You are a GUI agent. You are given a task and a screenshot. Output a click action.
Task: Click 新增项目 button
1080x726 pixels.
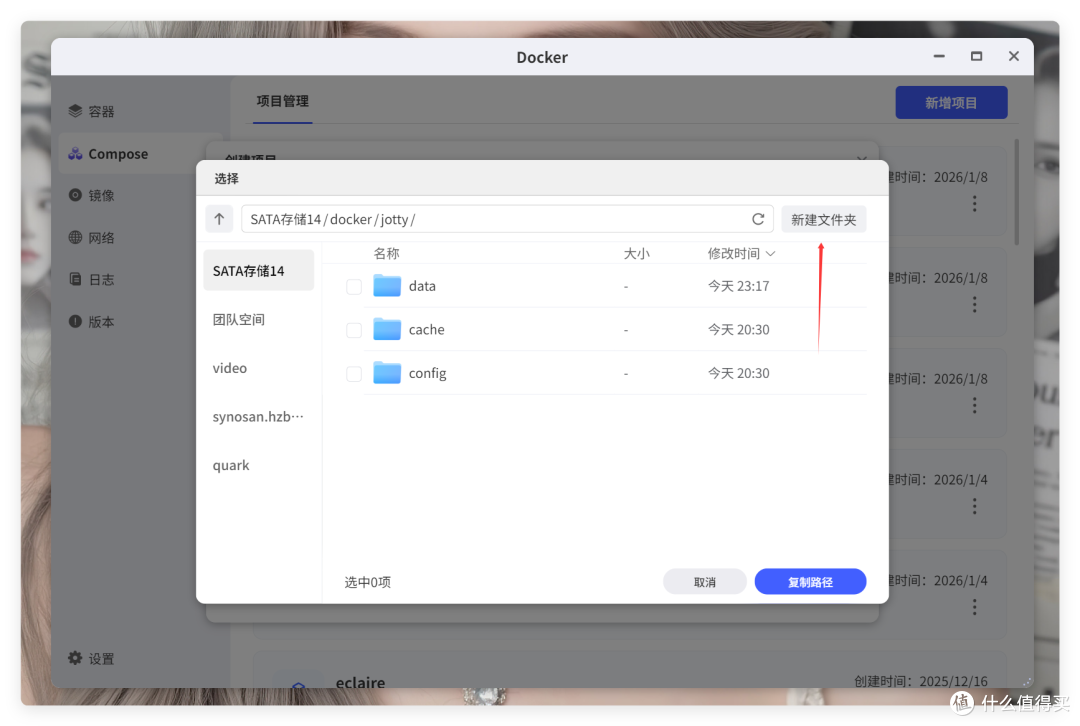click(951, 103)
